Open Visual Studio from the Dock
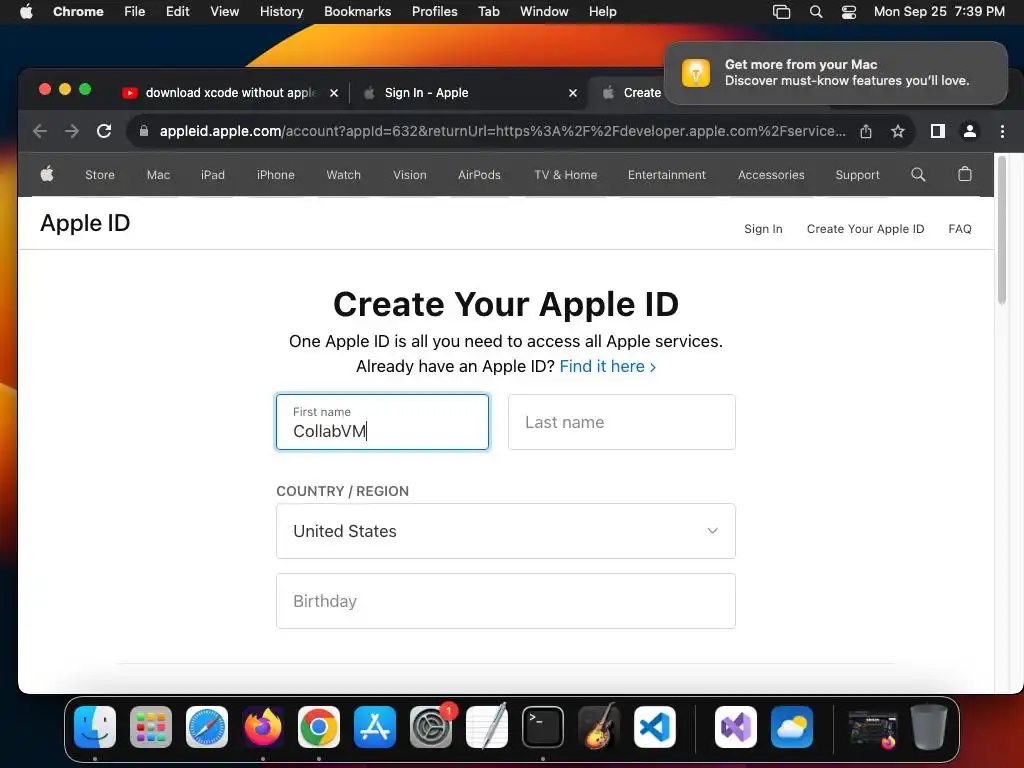 [736, 727]
